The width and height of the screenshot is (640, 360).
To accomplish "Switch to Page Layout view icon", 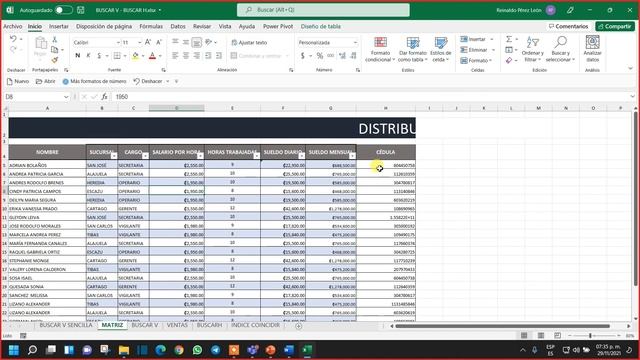I will [x=541, y=336].
